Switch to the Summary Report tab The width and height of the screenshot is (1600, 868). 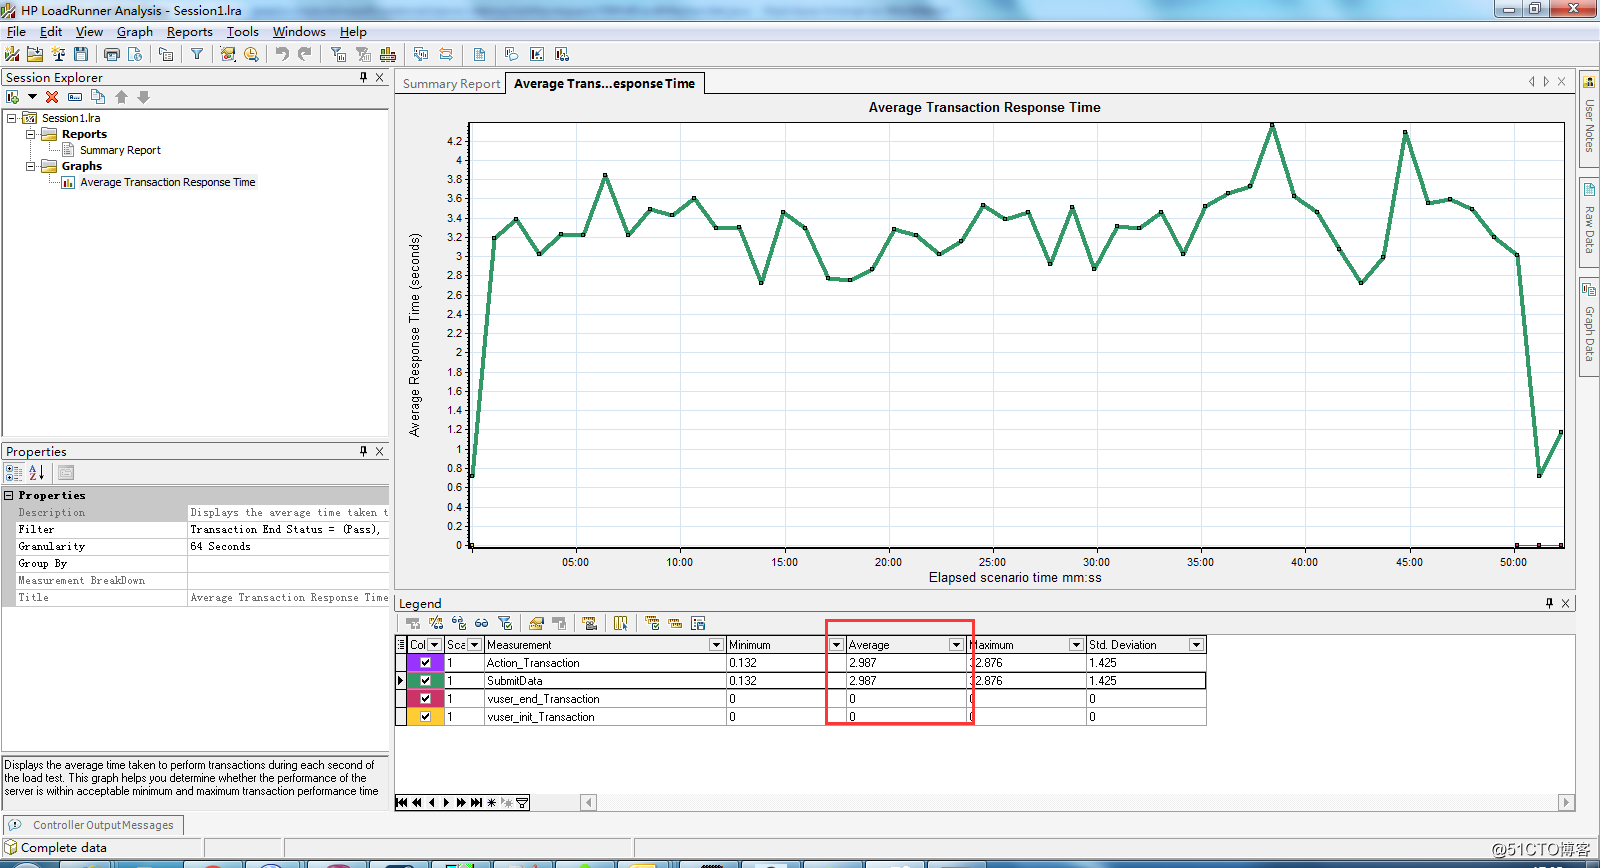click(451, 84)
